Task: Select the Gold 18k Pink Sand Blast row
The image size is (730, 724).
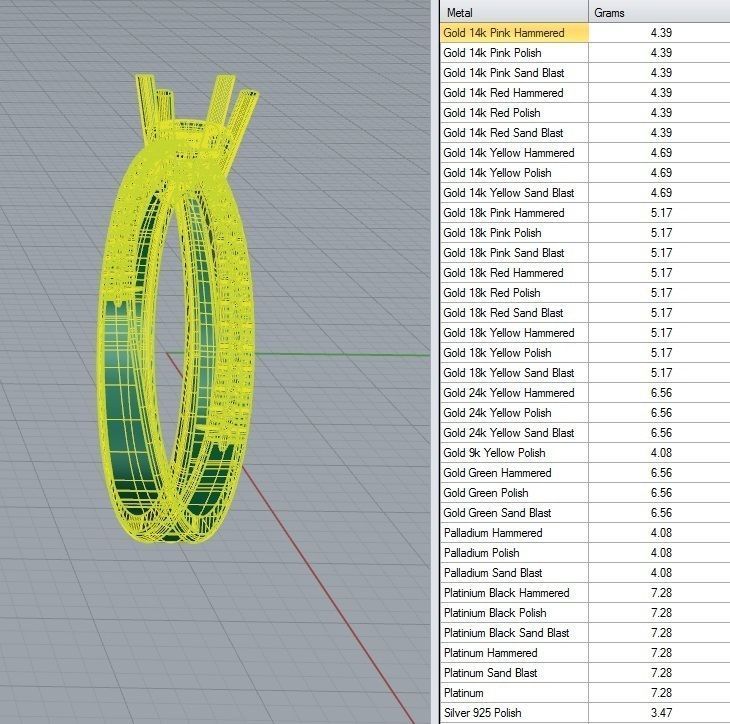Action: (x=585, y=253)
